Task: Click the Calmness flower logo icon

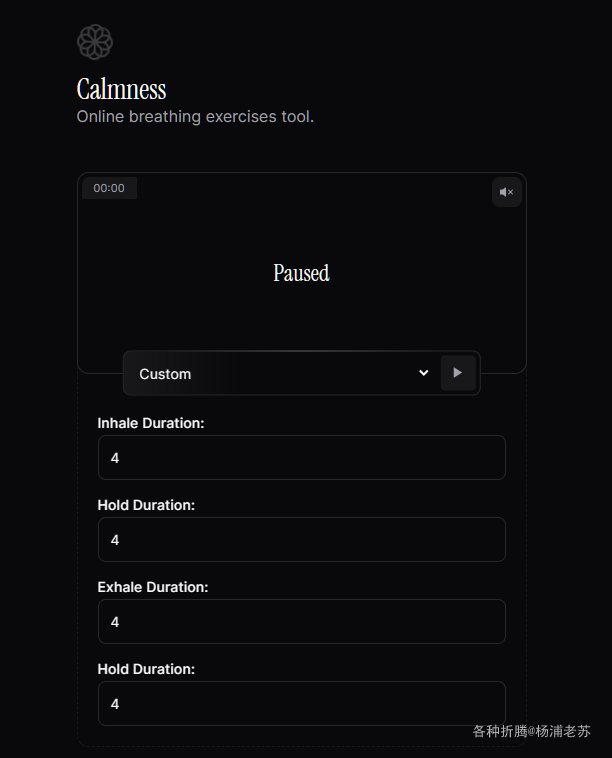Action: [x=95, y=42]
